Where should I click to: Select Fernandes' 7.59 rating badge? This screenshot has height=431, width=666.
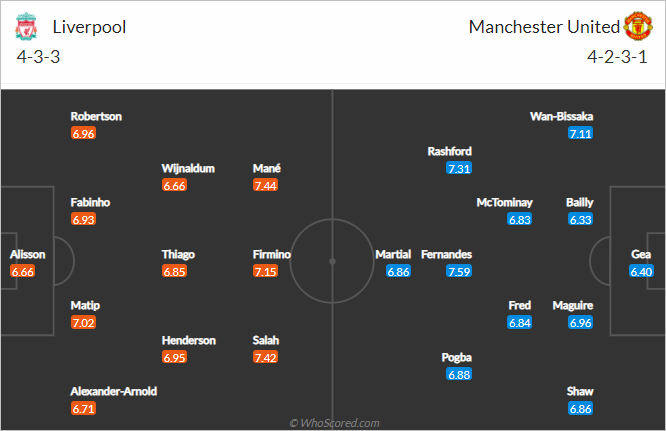[x=459, y=271]
